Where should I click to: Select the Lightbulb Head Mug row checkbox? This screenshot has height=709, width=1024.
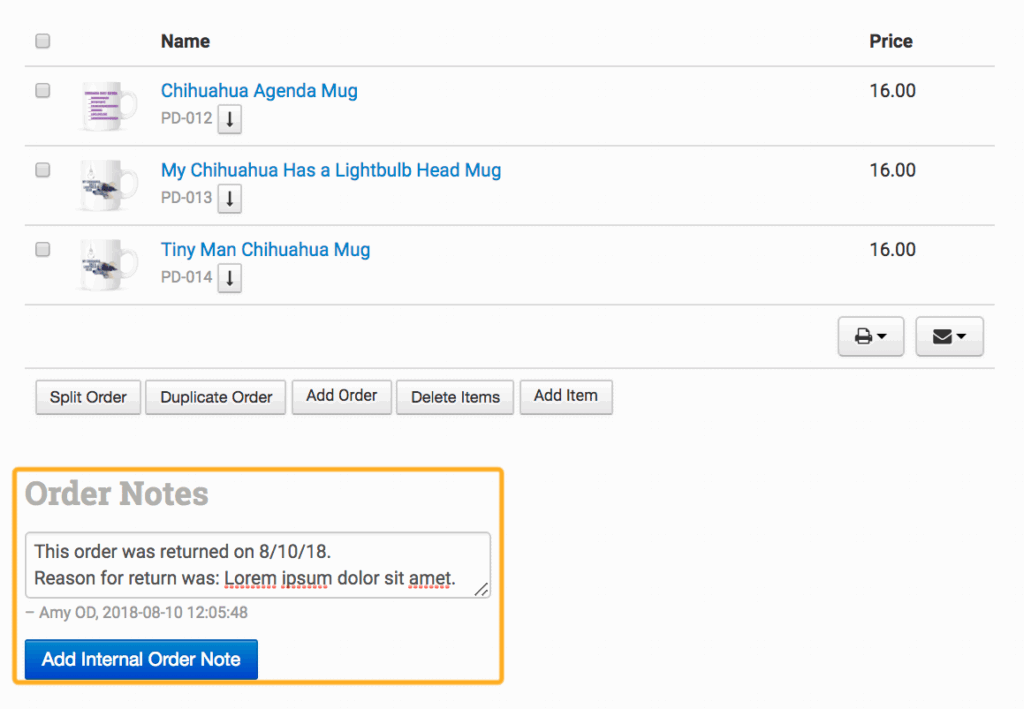[42, 170]
